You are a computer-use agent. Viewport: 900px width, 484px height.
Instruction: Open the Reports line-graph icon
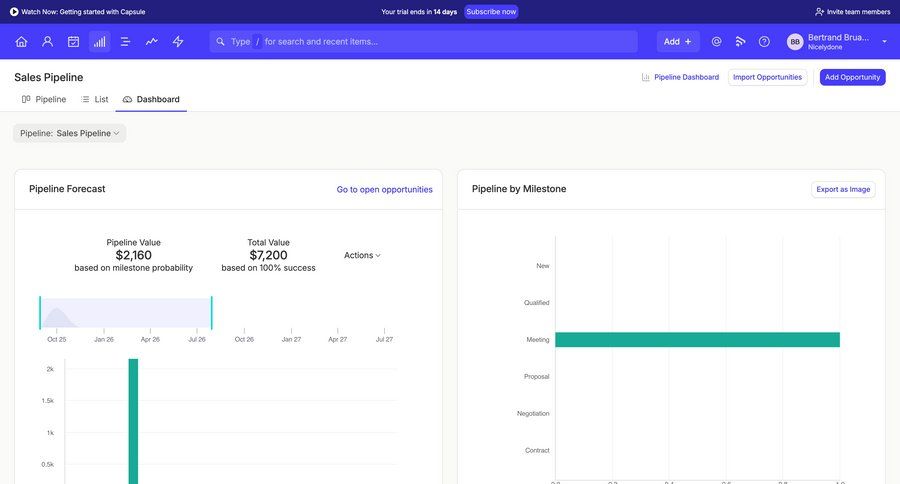tap(151, 42)
